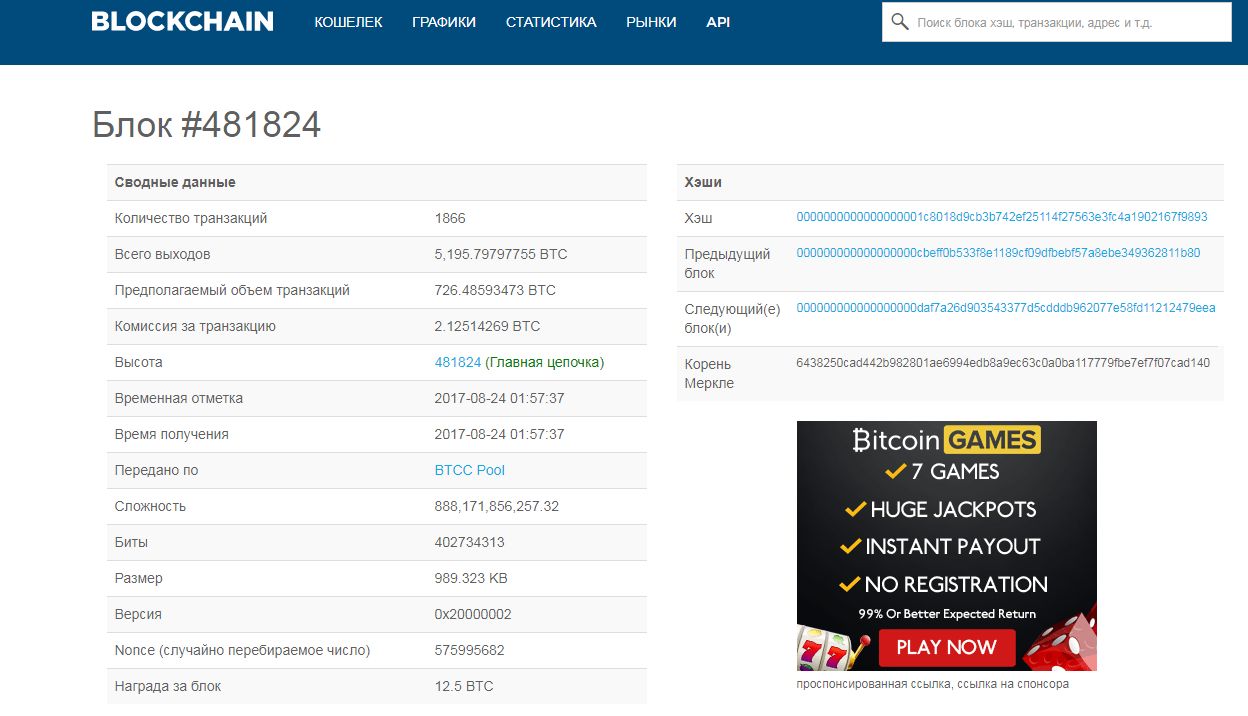Click the sponsored link caption under ad
Image resolution: width=1248 pixels, height=716 pixels.
[x=932, y=684]
